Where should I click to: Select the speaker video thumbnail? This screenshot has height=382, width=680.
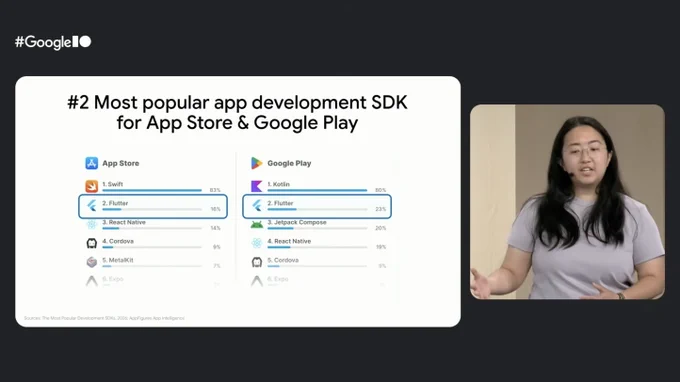click(x=567, y=202)
